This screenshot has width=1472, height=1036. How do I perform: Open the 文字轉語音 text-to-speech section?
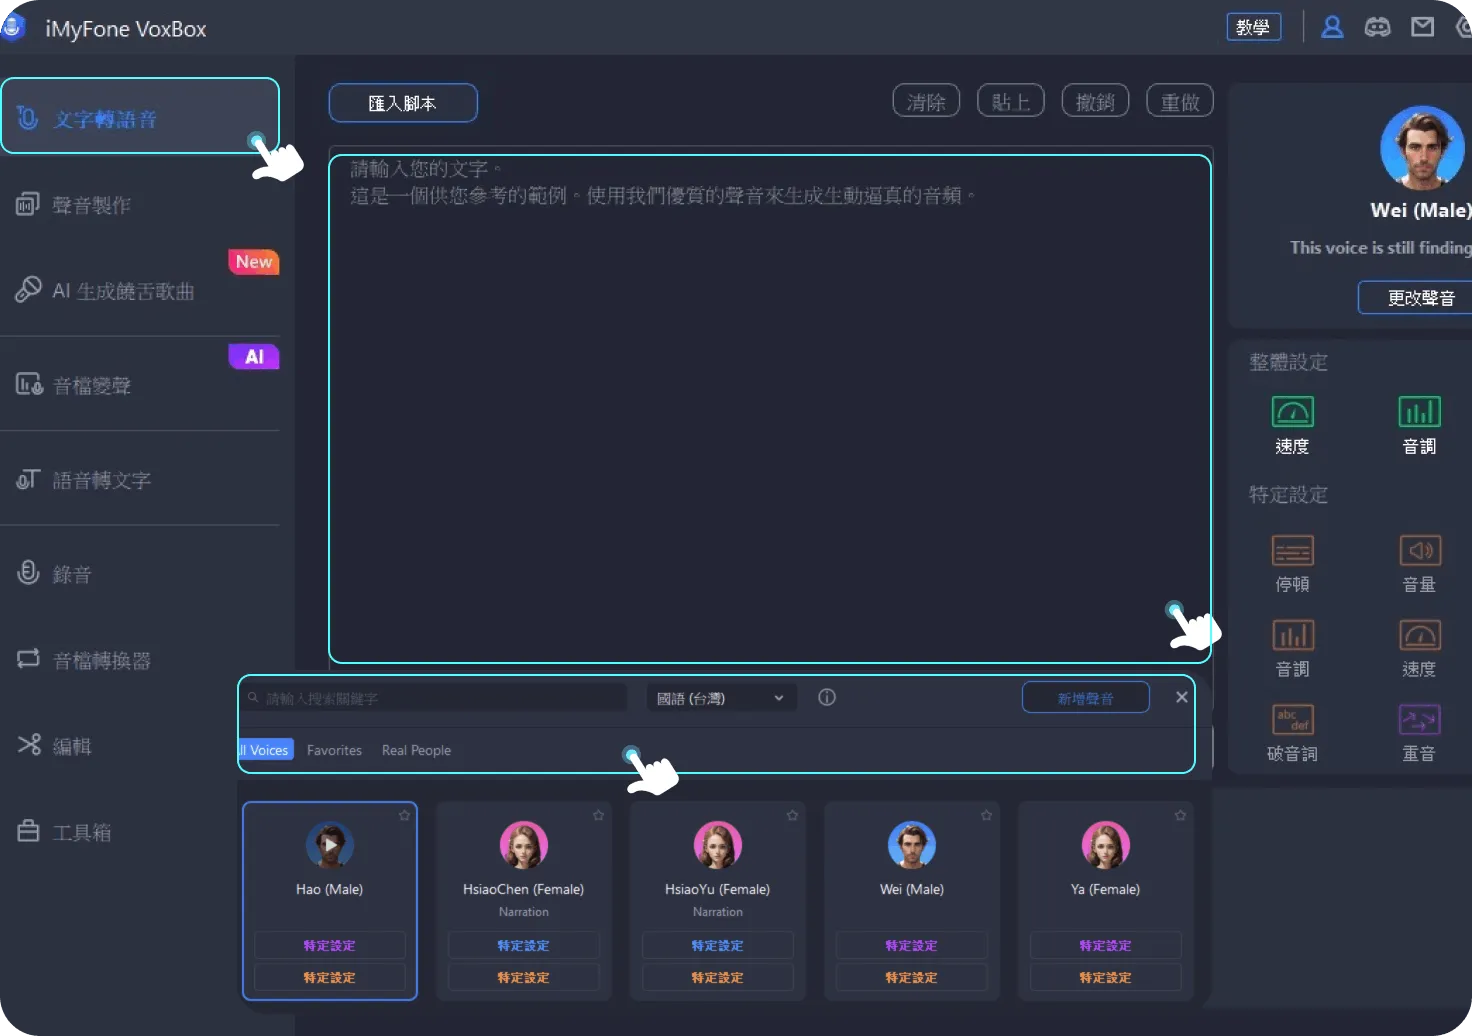[x=140, y=117]
